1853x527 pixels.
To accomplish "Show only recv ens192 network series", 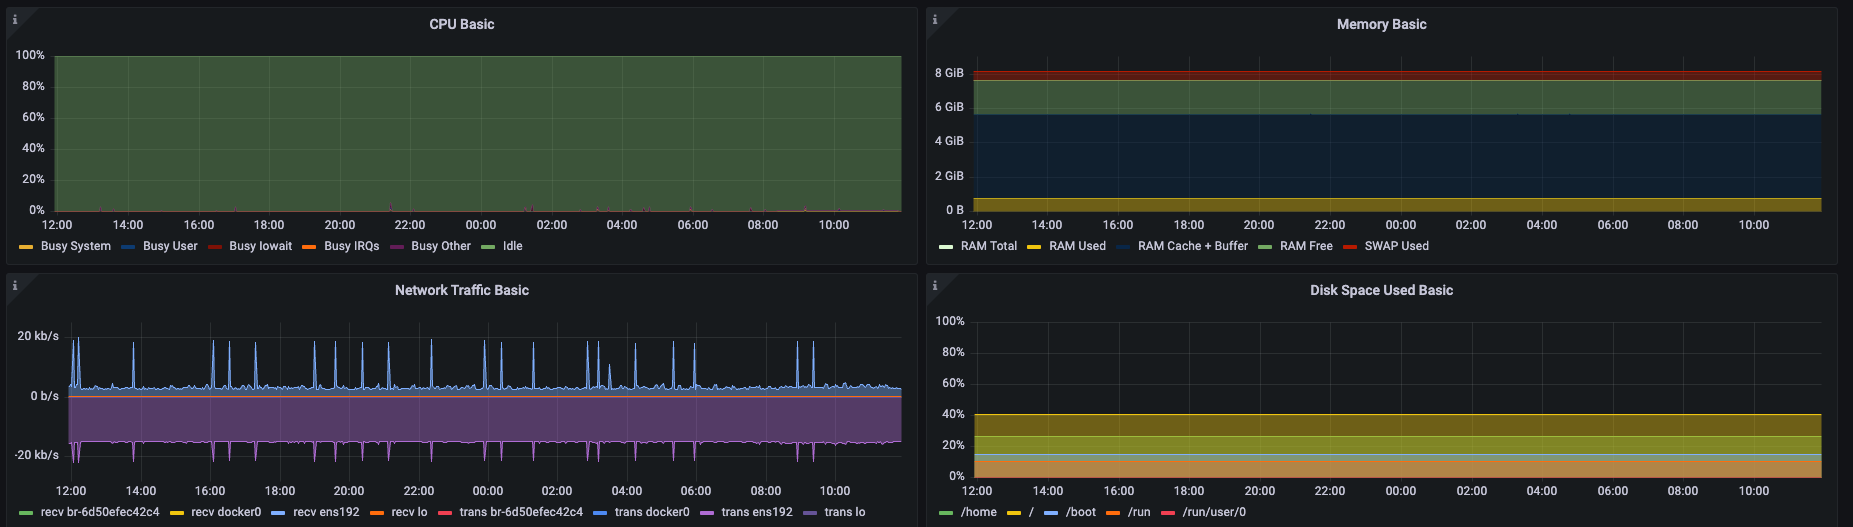I will 326,512.
